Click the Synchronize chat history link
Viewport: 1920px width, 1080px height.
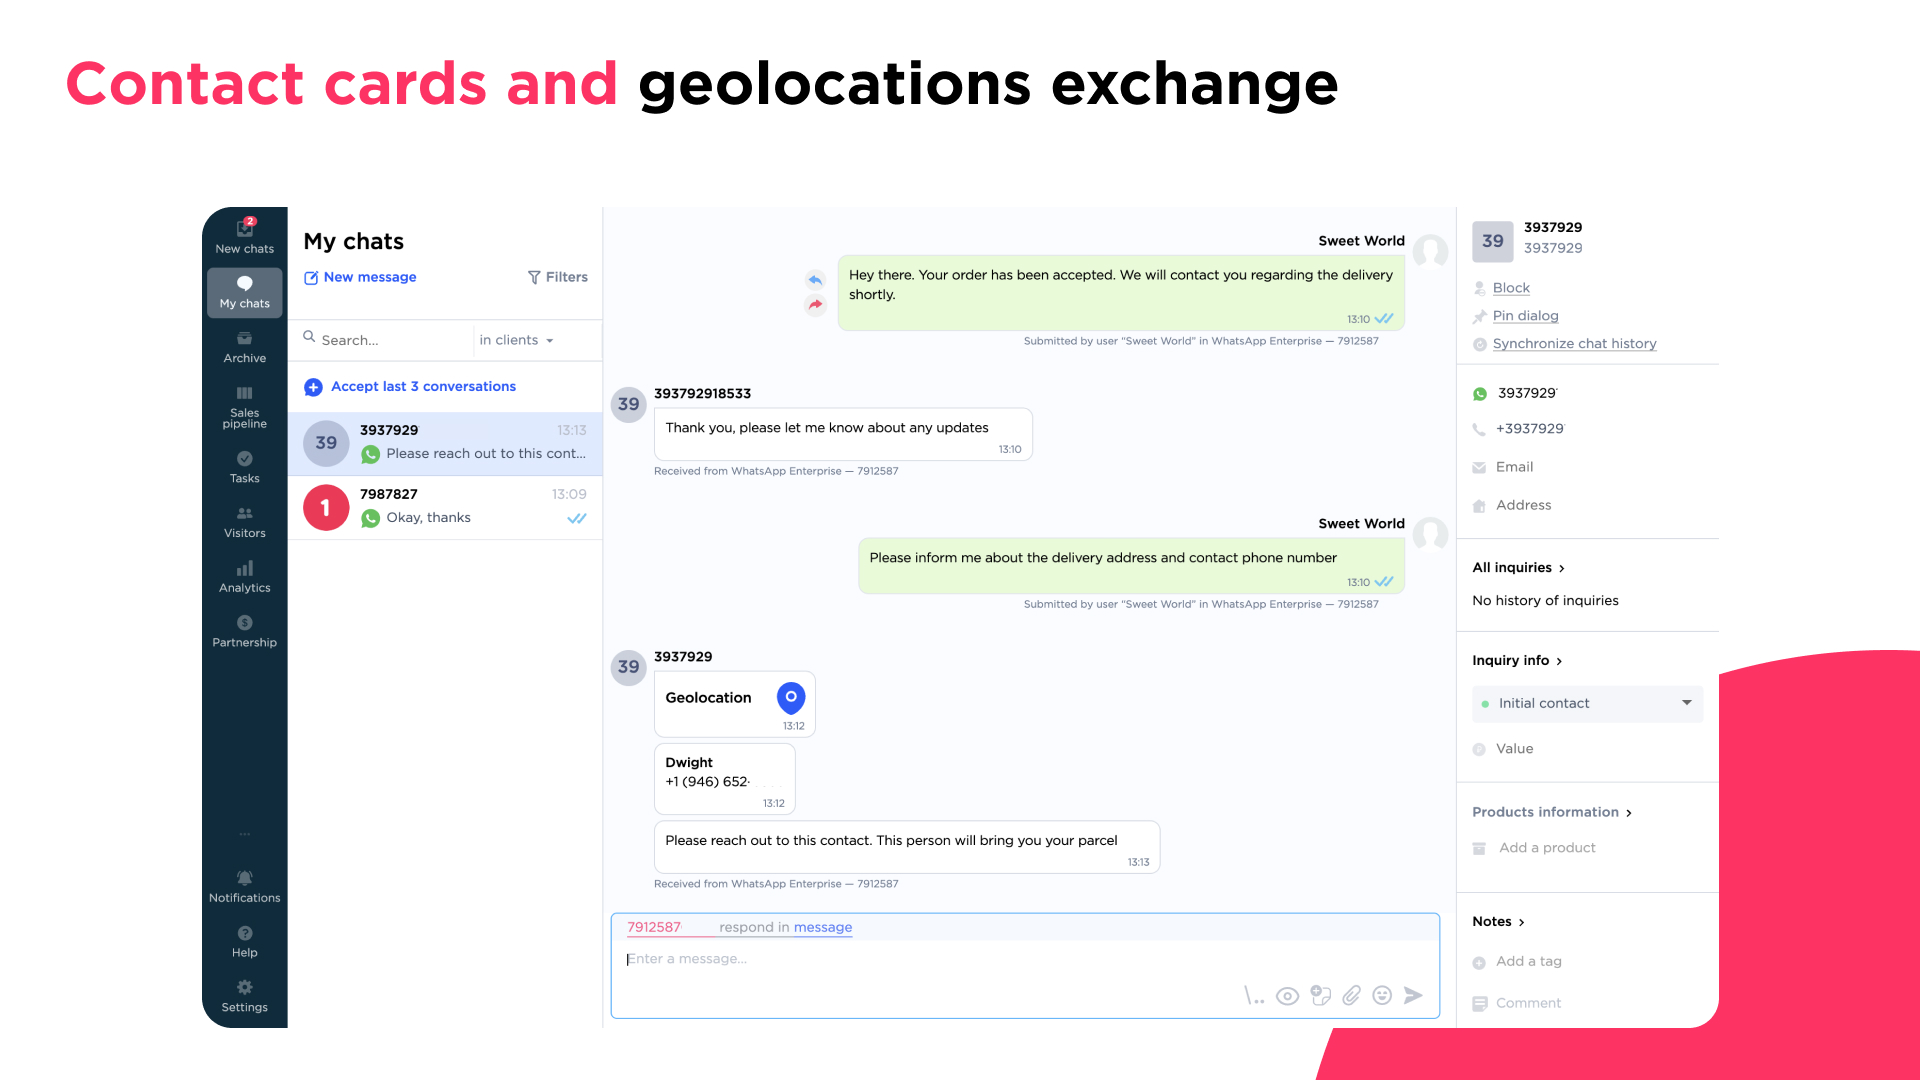[1574, 343]
